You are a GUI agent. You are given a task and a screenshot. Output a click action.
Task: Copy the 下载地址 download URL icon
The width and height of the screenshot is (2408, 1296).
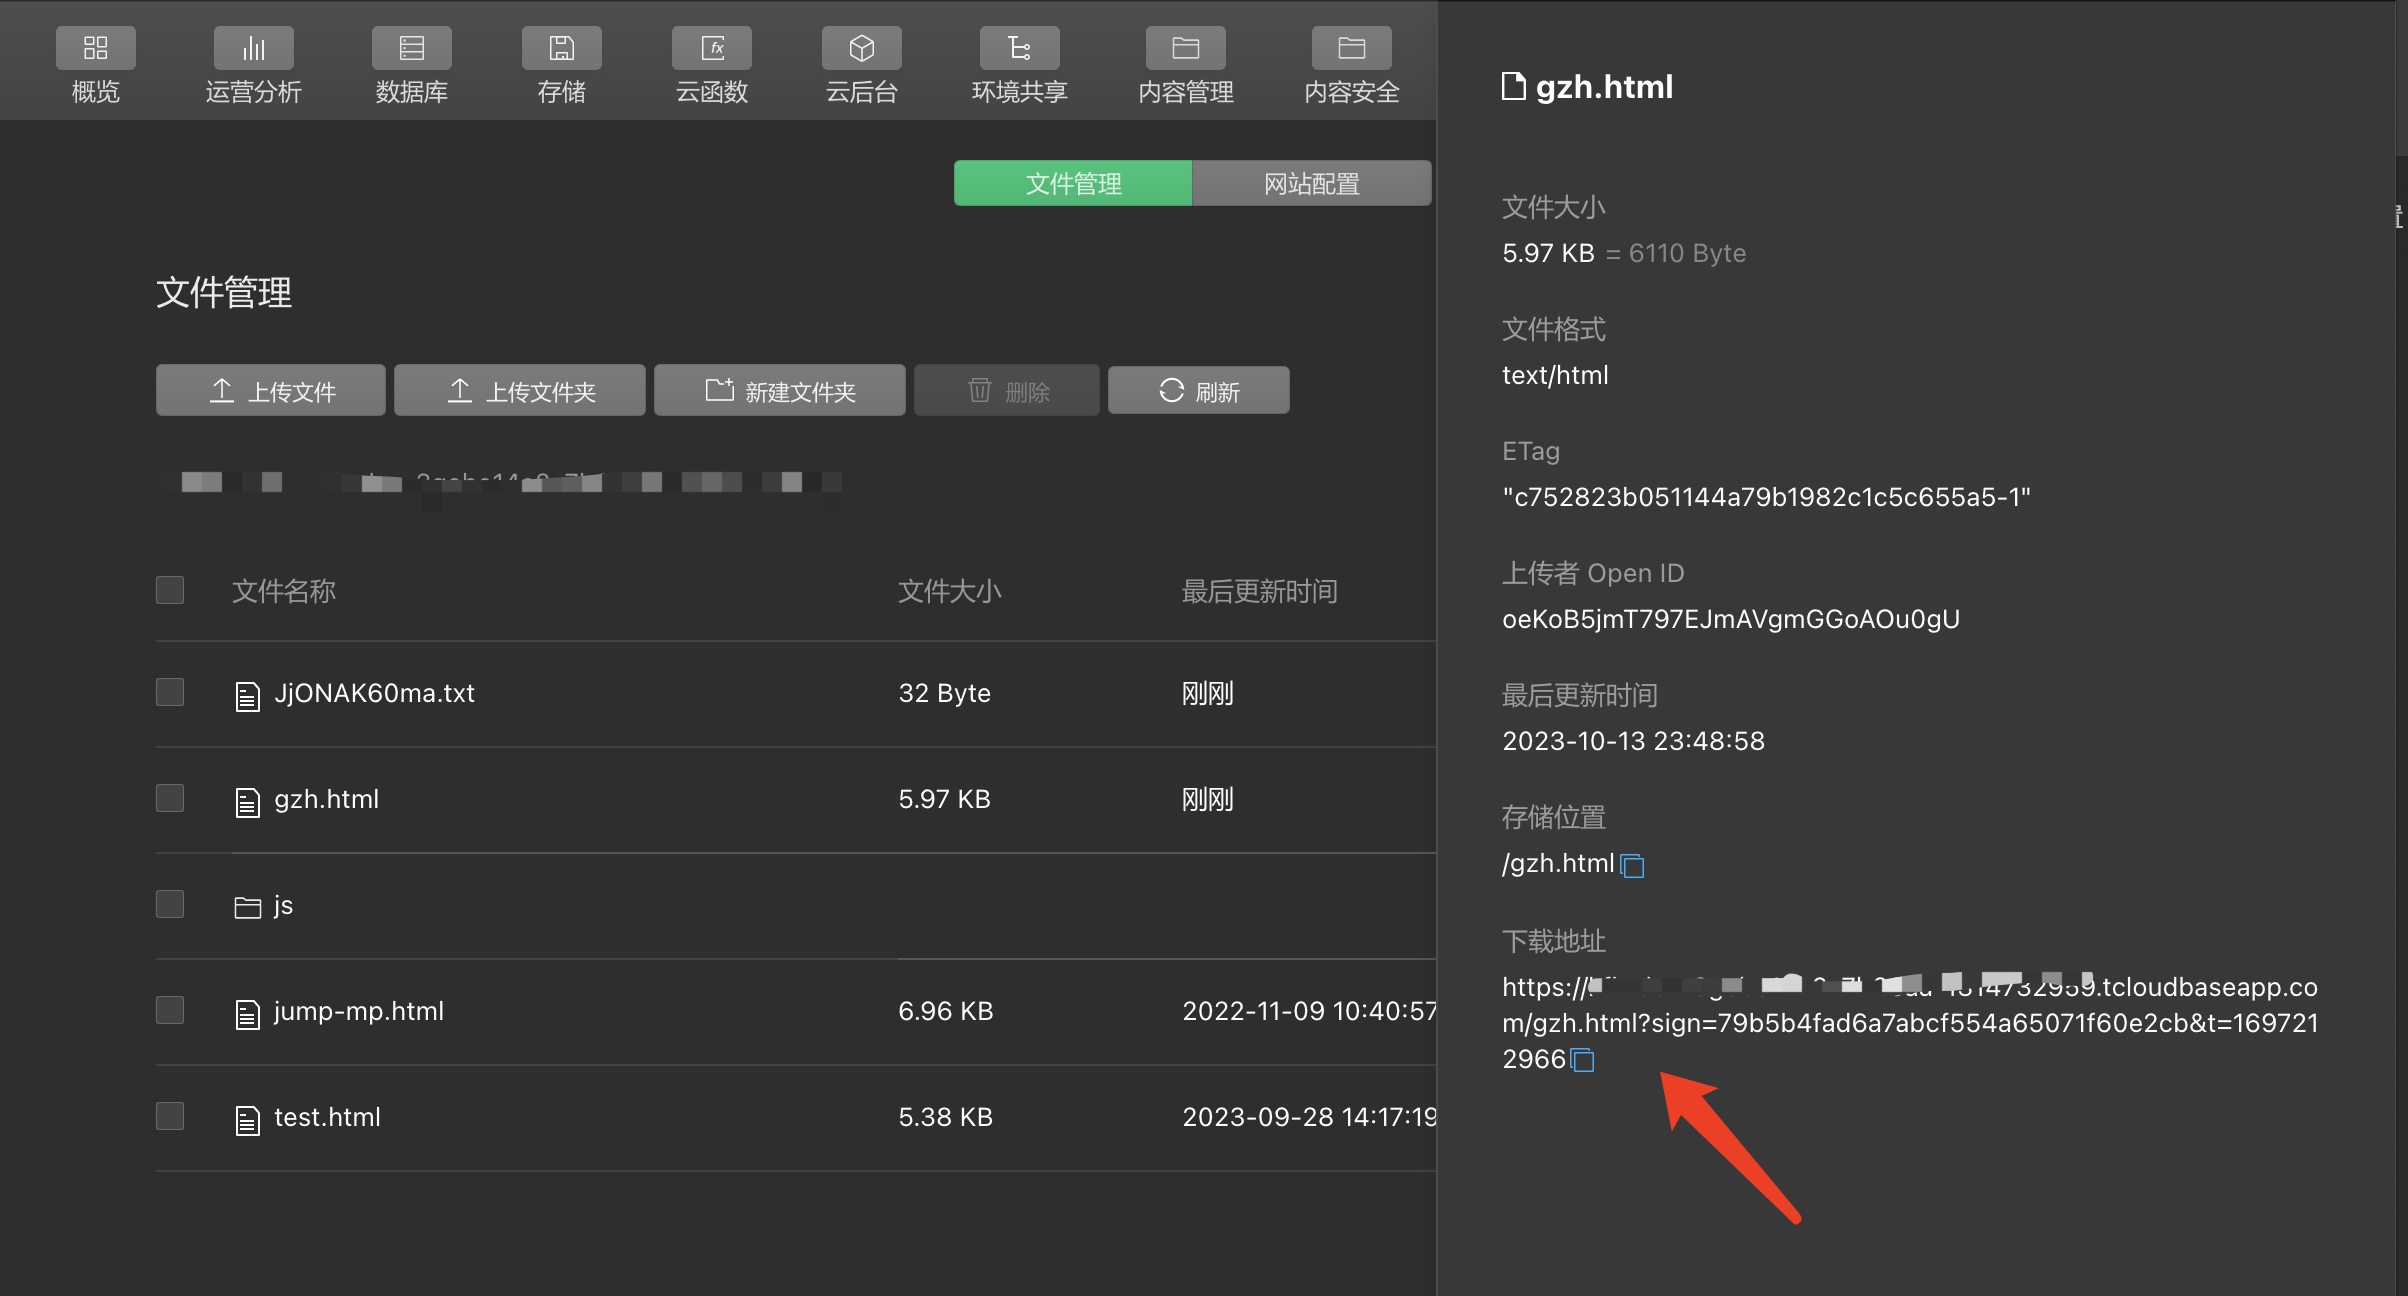[x=1582, y=1060]
